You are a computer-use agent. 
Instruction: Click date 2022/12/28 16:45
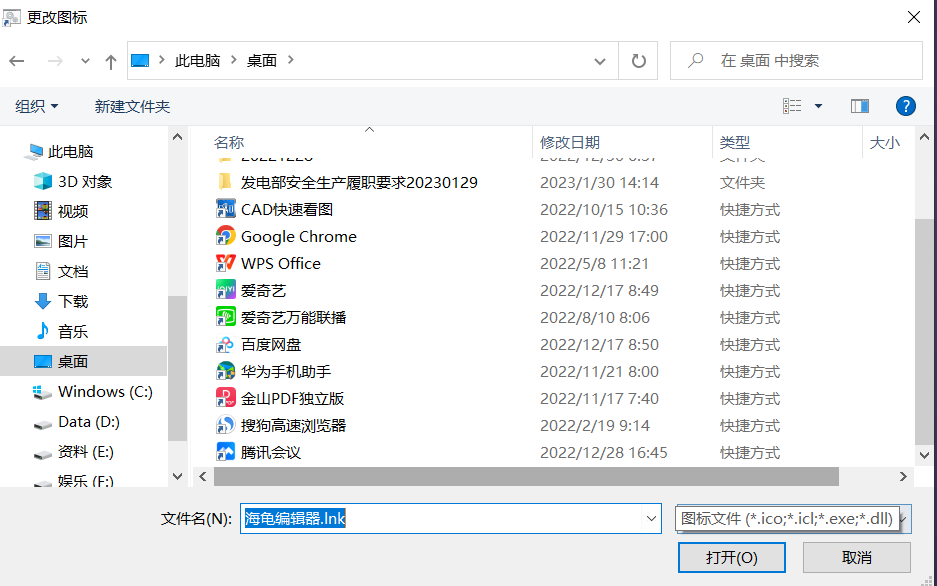click(604, 452)
